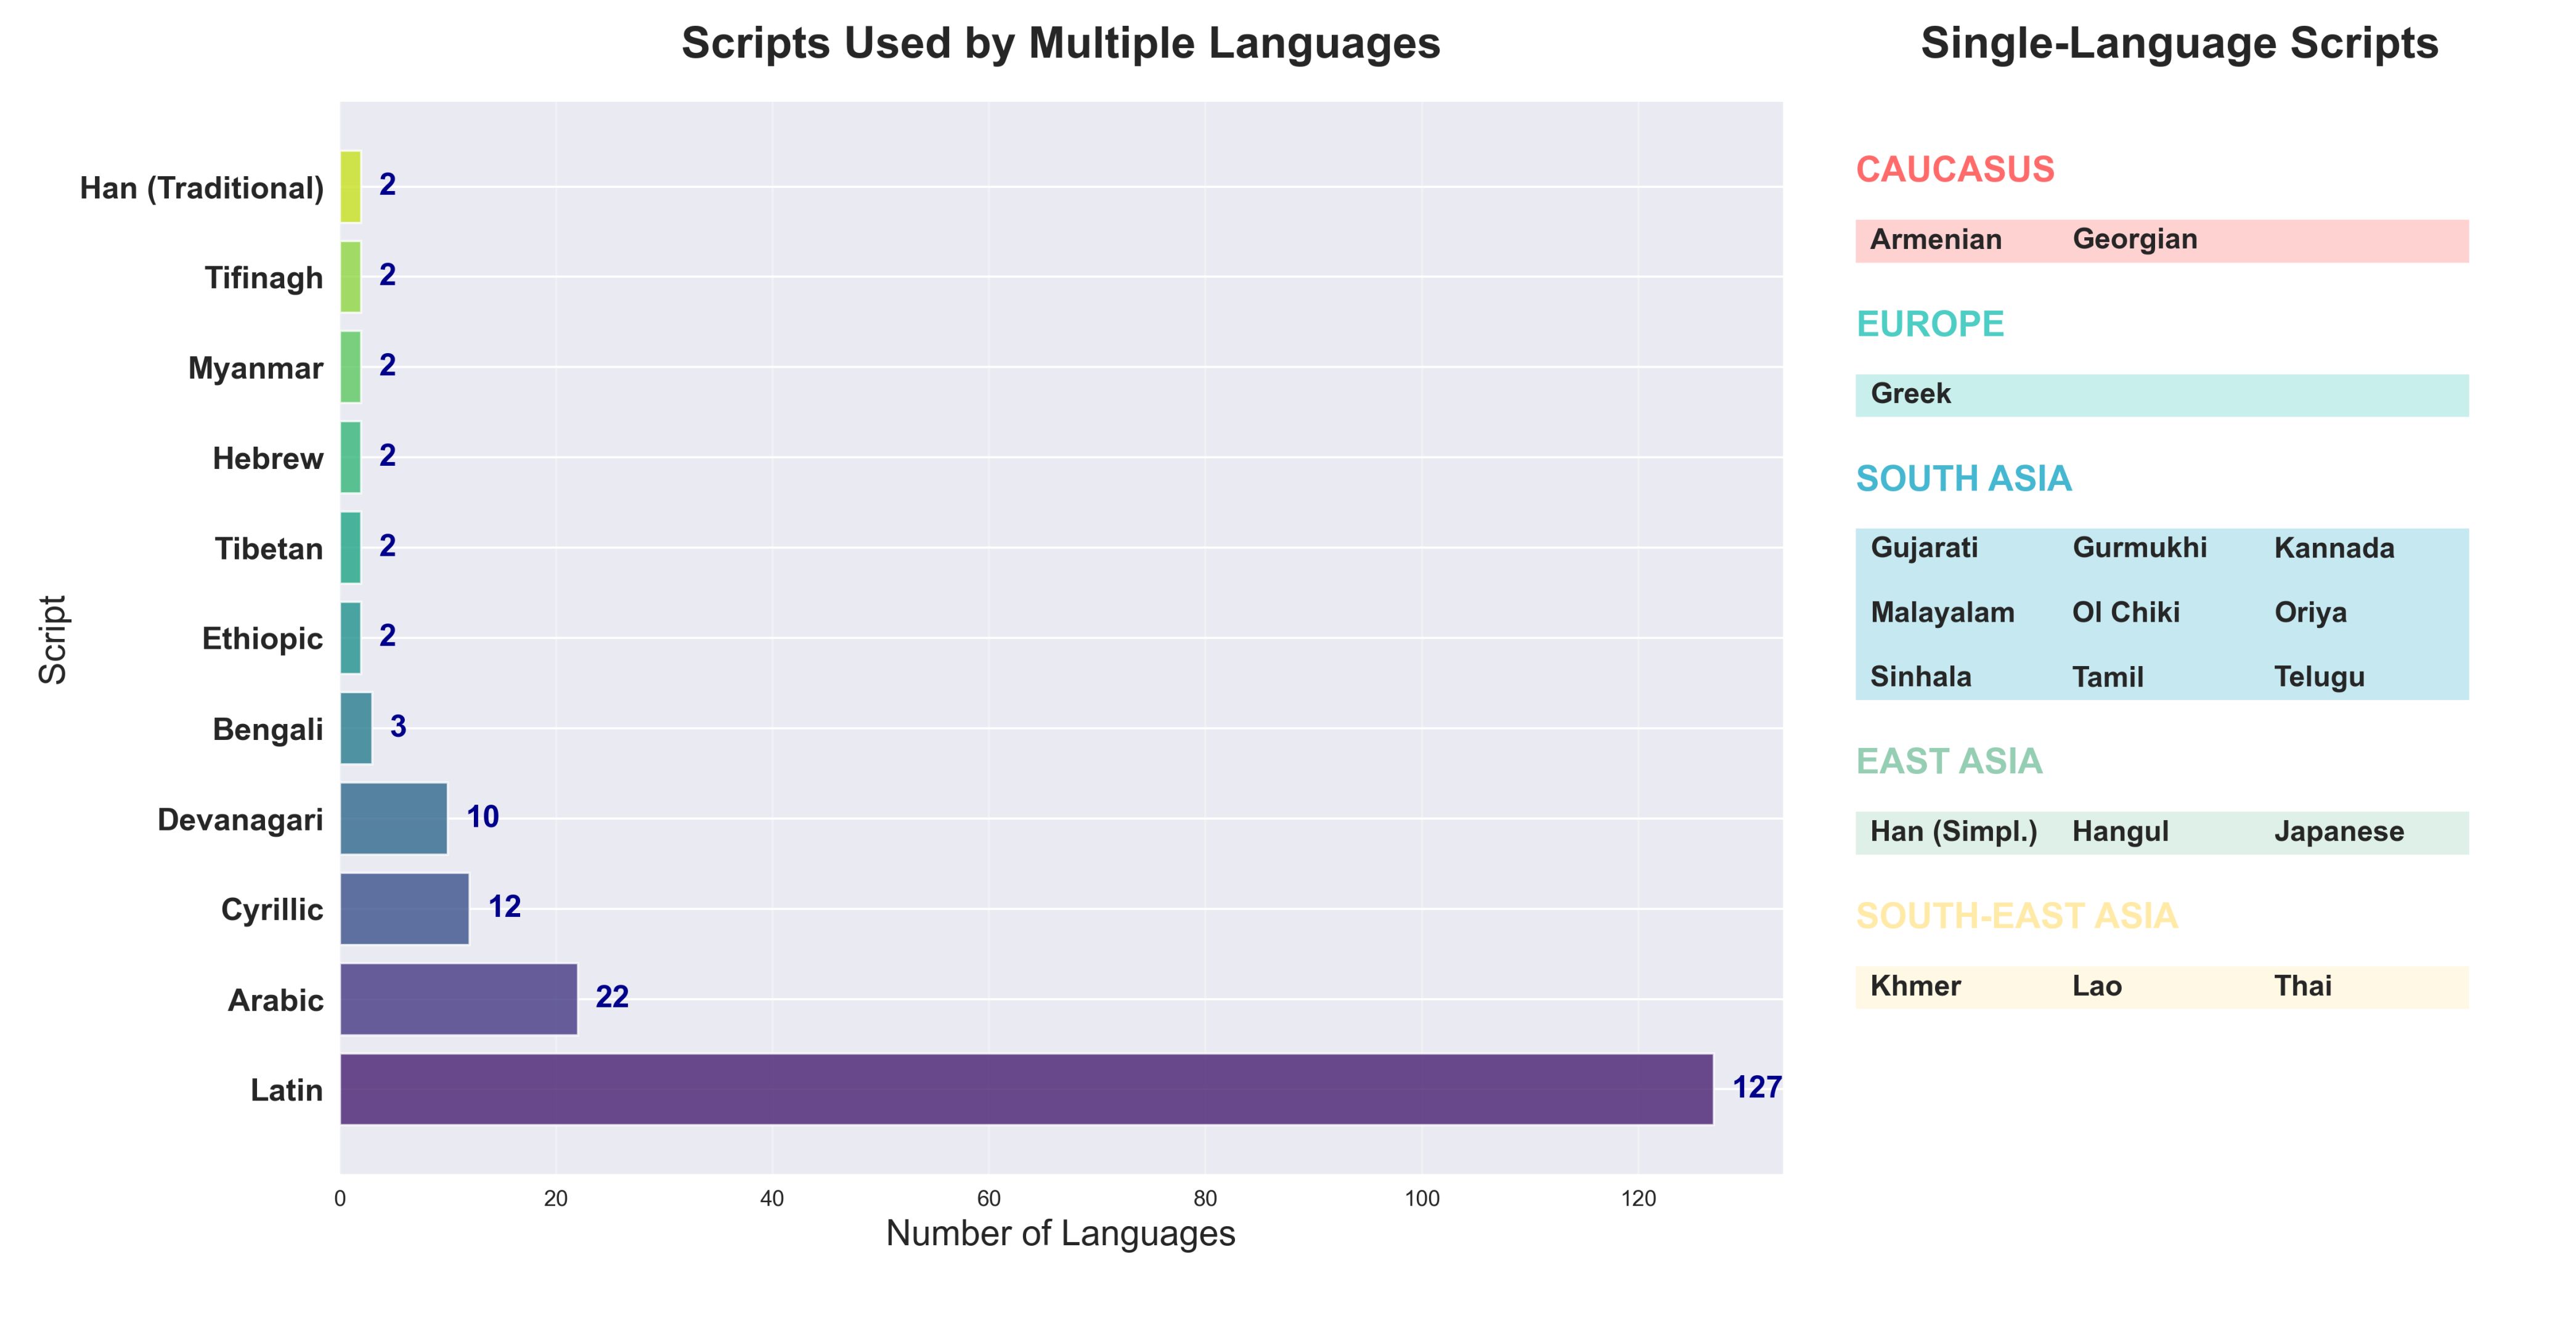Click the Latin bar in the chart

[x=1026, y=1089]
